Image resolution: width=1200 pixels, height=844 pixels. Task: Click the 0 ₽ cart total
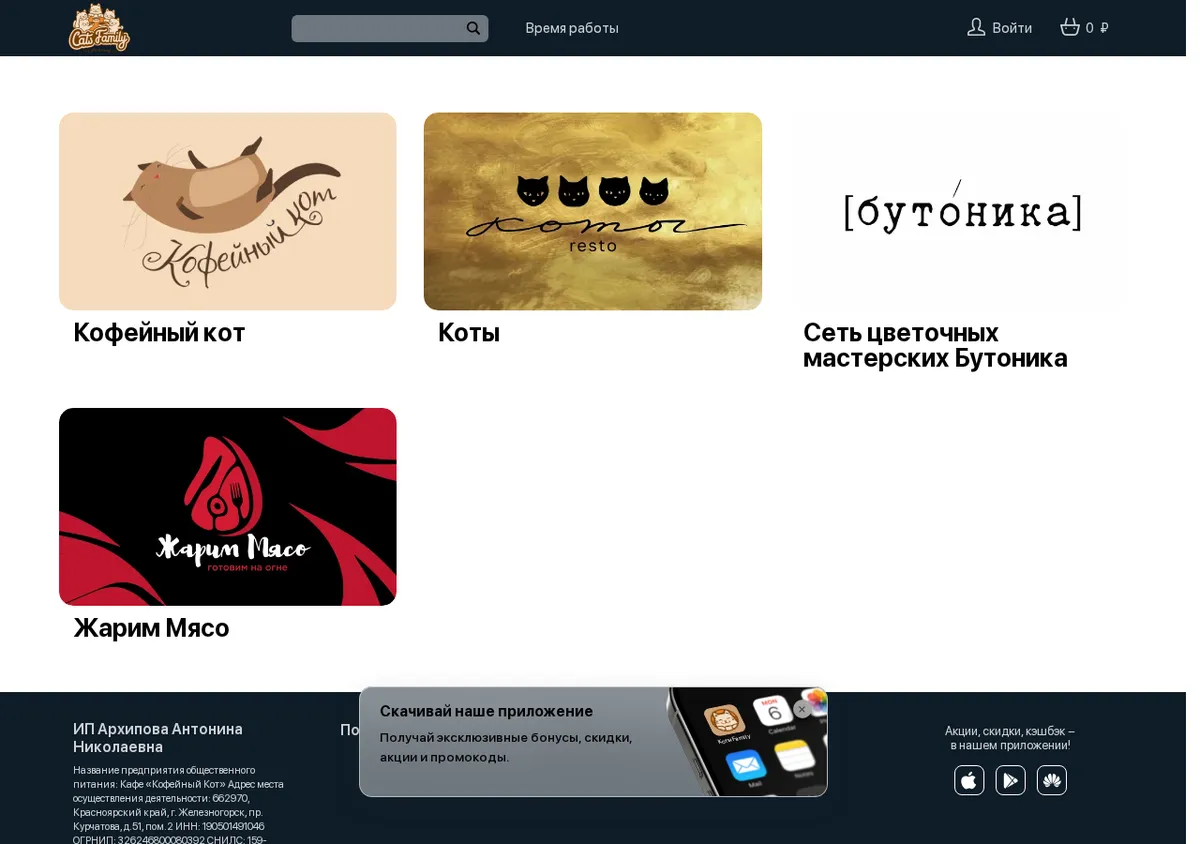pyautogui.click(x=1097, y=28)
